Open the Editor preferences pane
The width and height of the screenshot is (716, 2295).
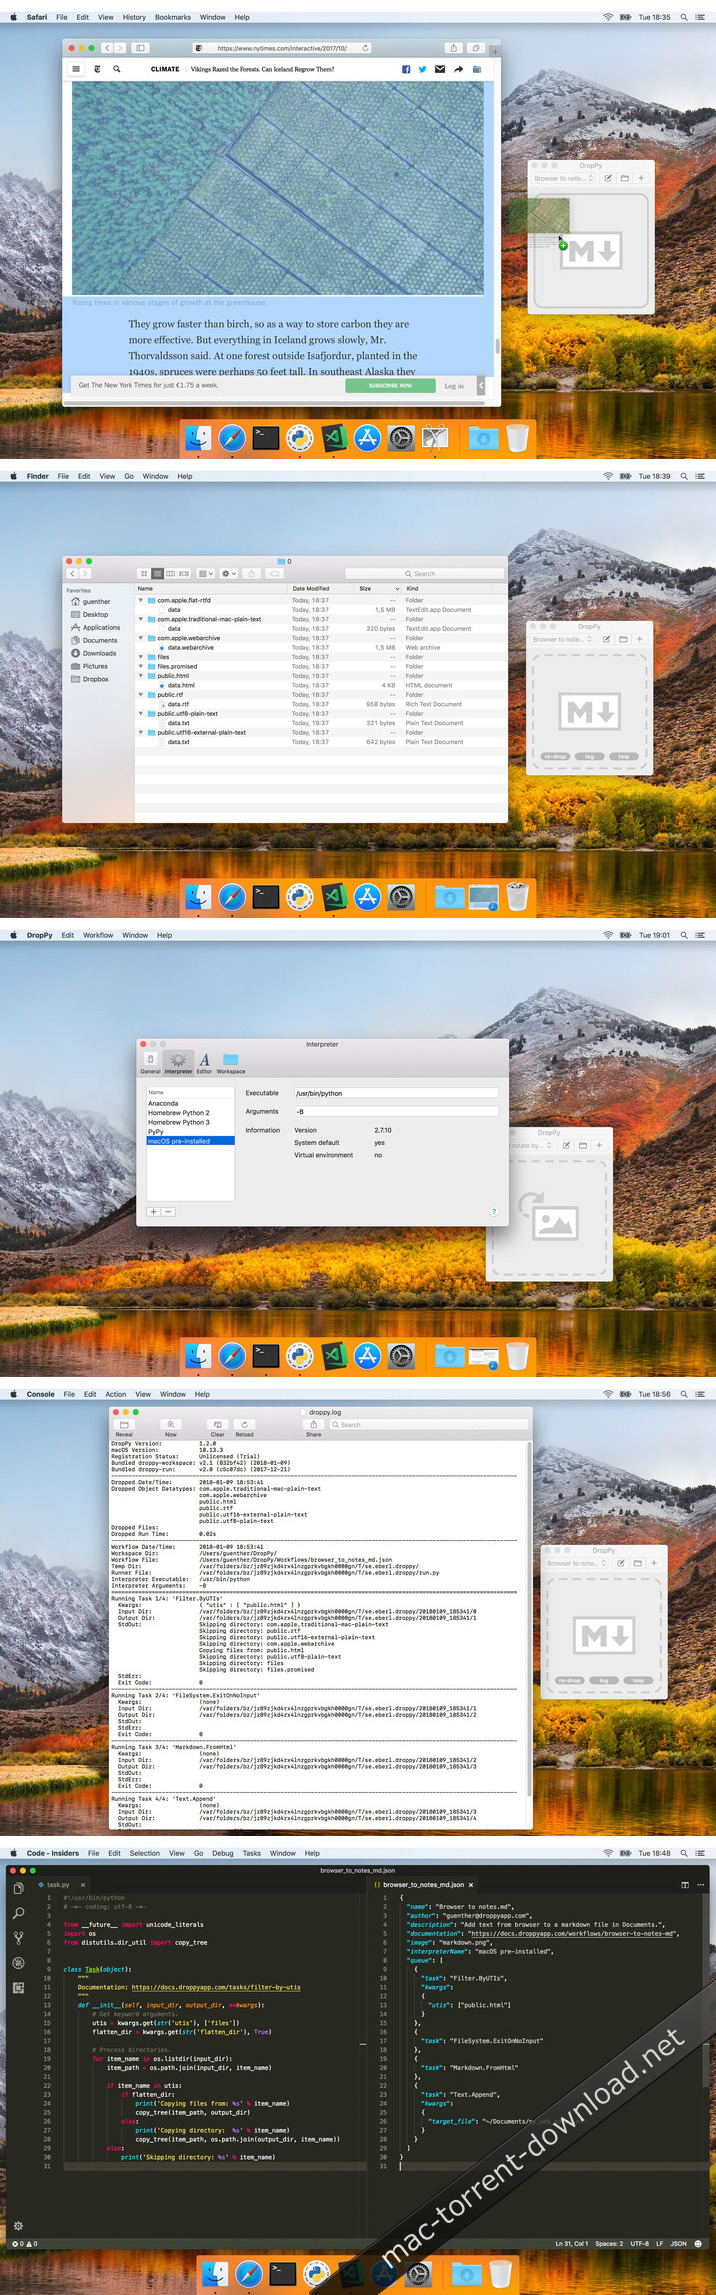204,1062
